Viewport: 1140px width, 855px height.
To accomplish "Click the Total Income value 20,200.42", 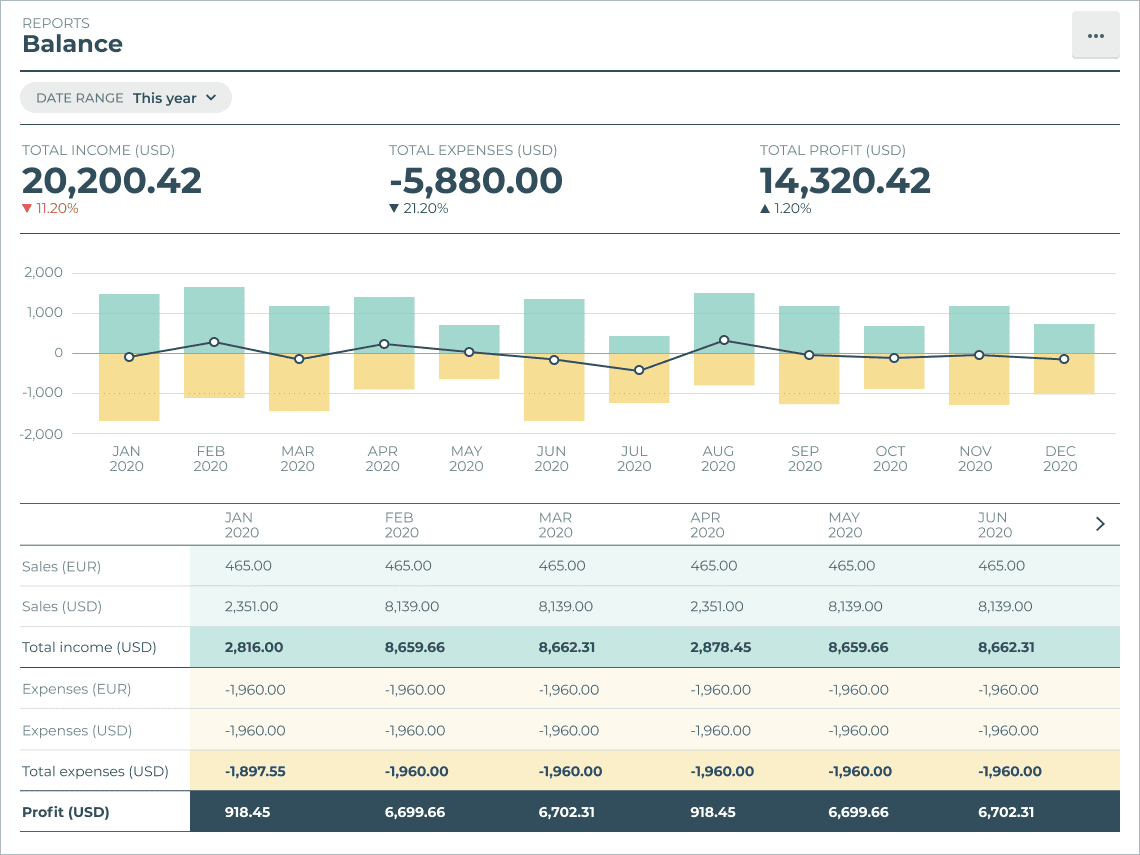I will tap(111, 180).
